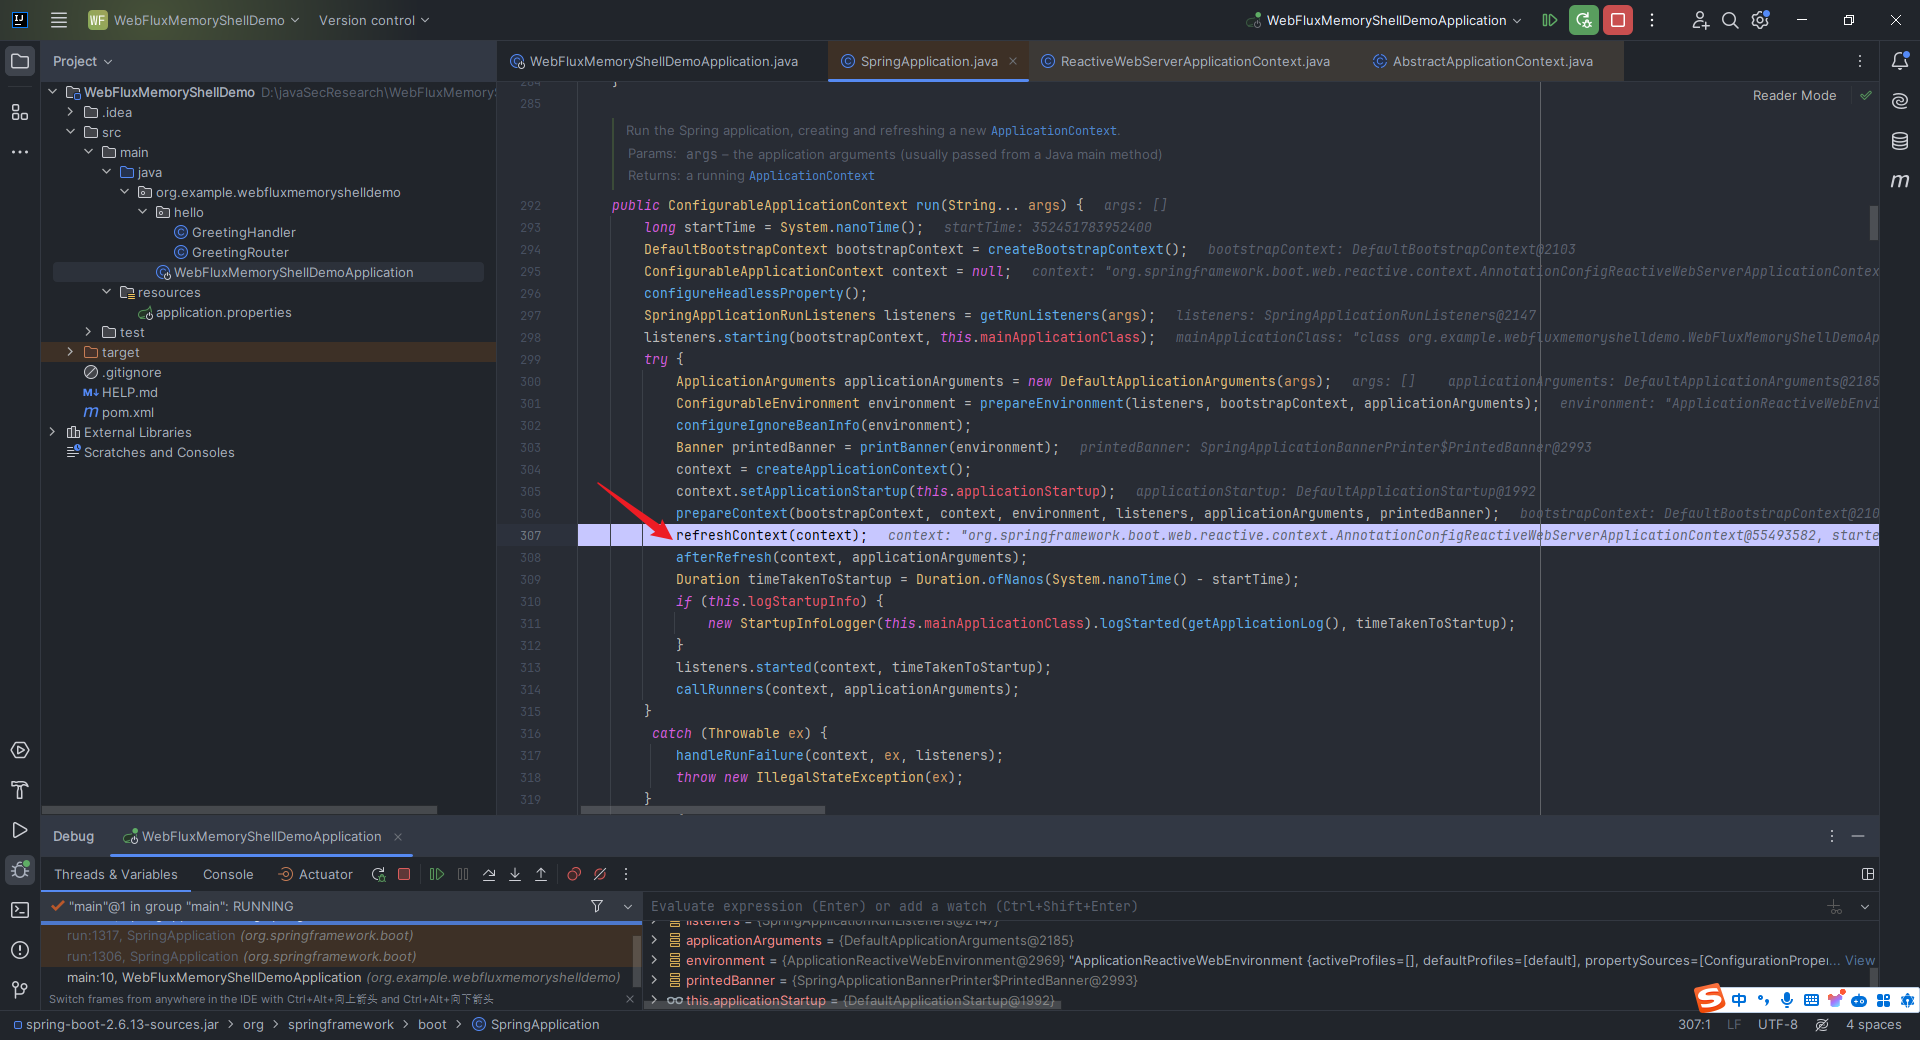Click Resume Program in Debug toolbar

437,874
